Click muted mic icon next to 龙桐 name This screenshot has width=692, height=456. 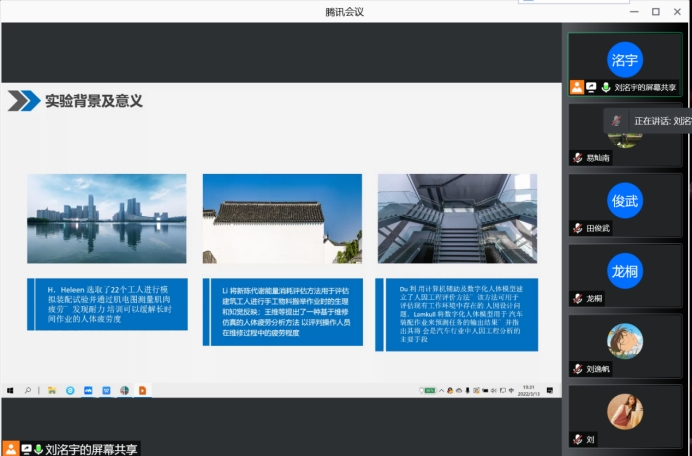pyautogui.click(x=577, y=298)
